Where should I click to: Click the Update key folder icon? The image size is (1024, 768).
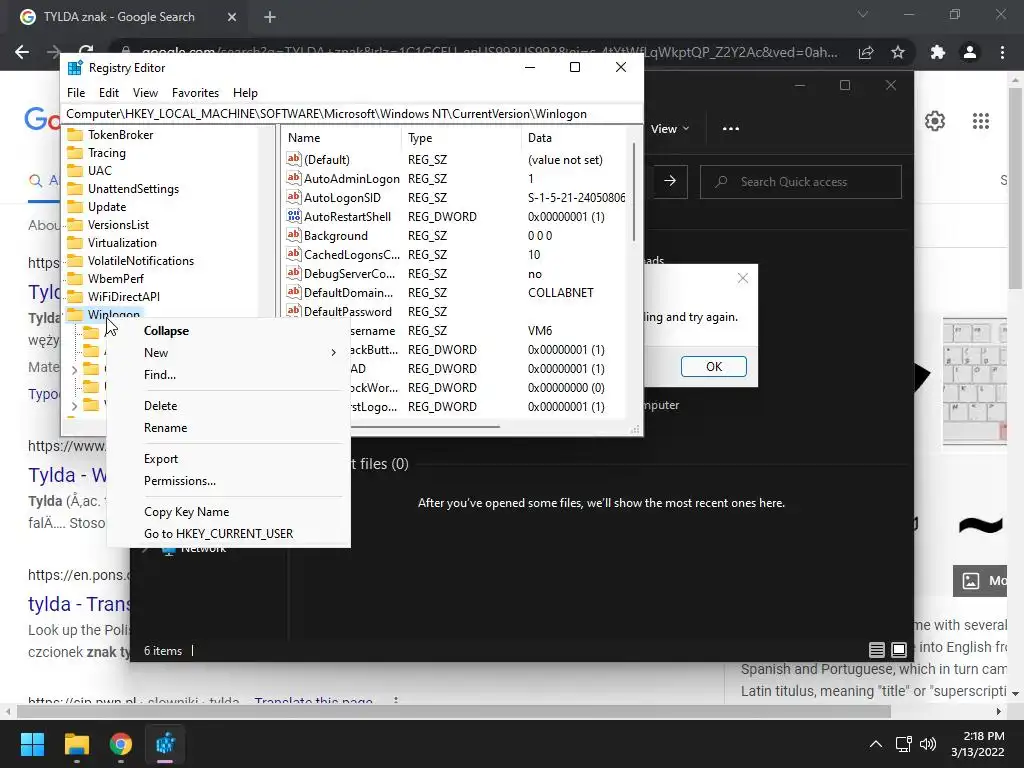click(x=76, y=206)
